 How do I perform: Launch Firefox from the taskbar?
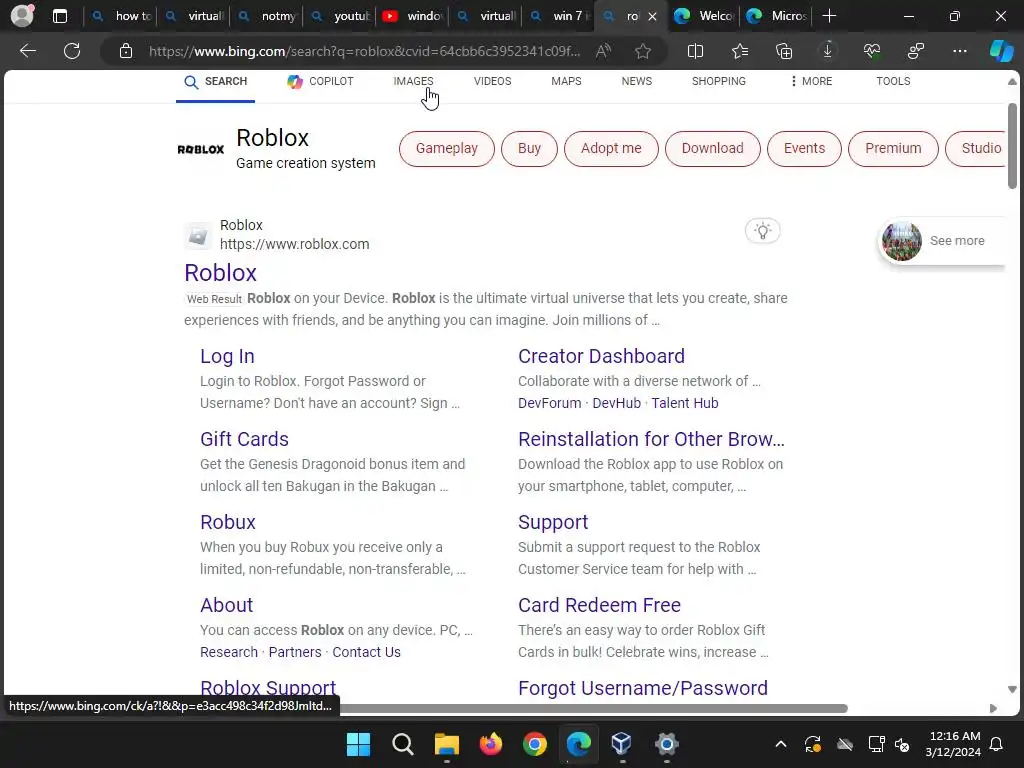coord(490,744)
